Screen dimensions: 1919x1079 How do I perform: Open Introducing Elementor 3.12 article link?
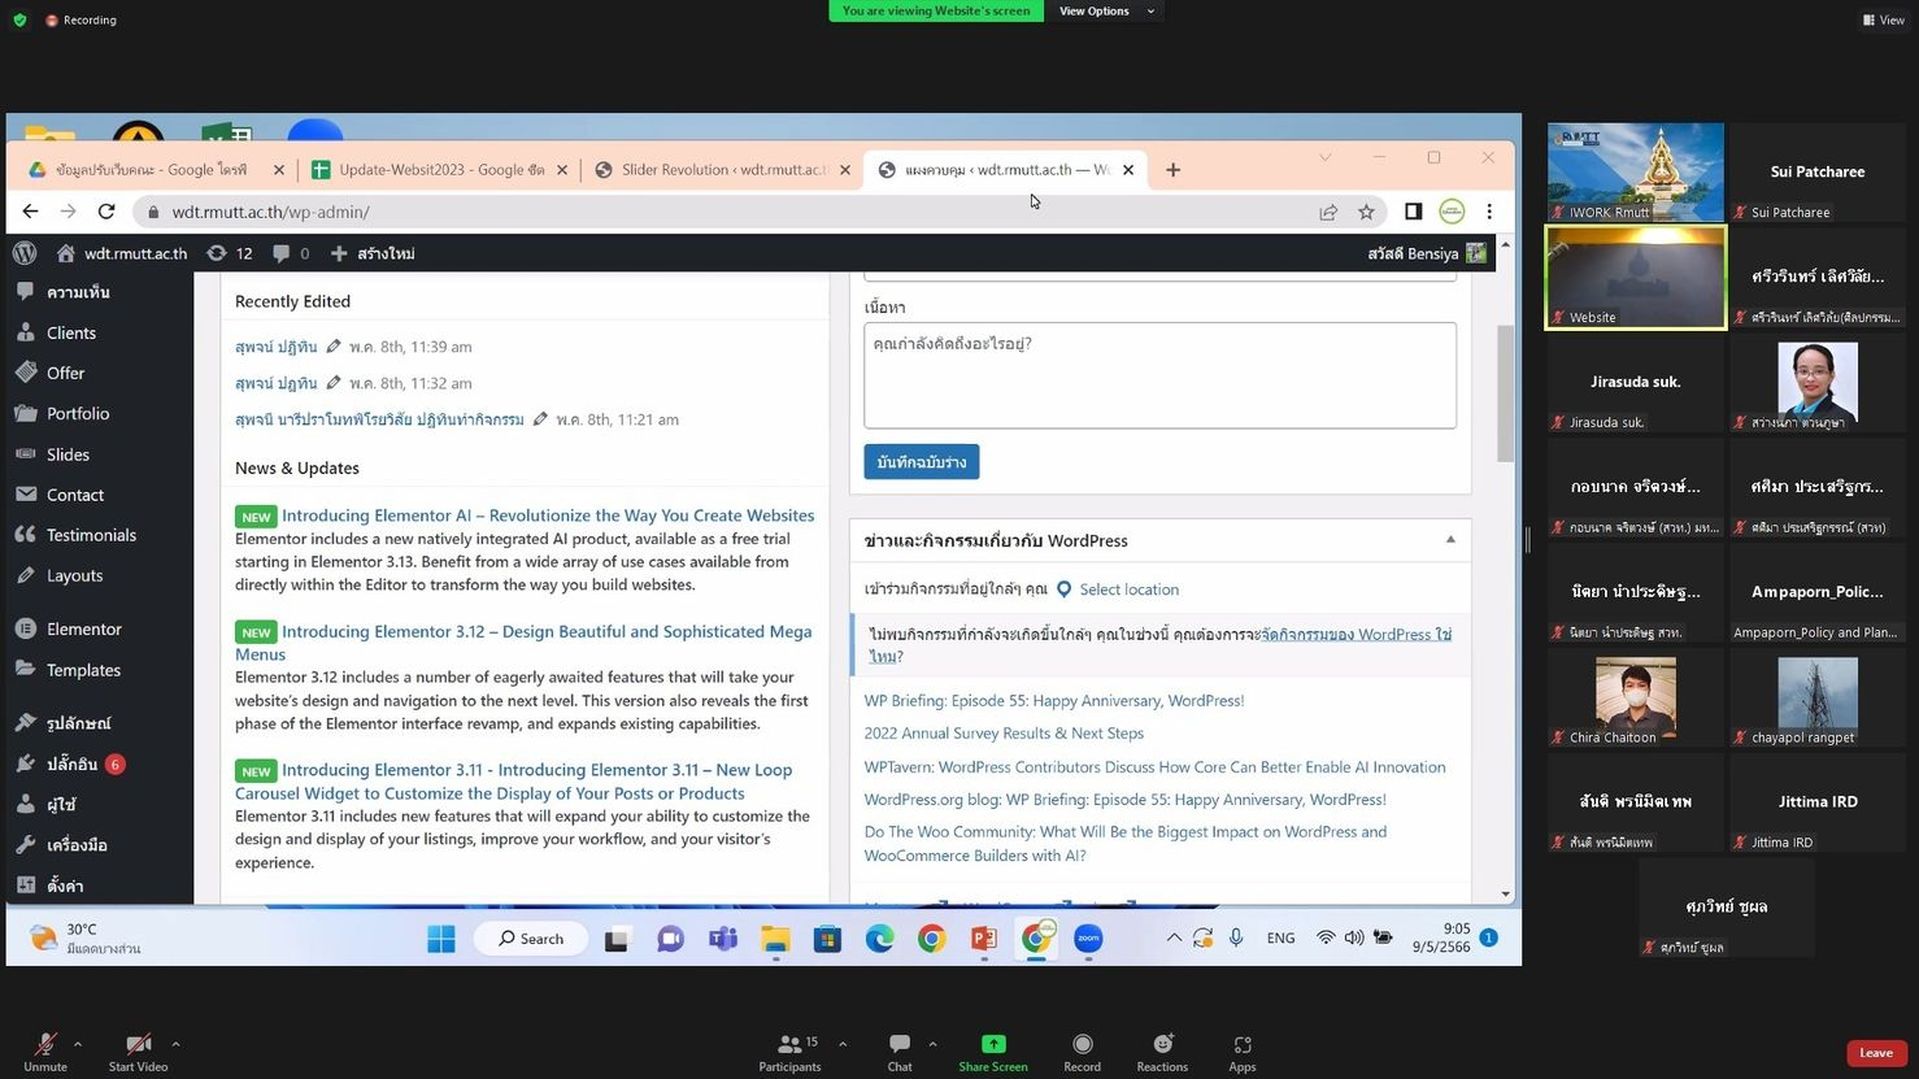(x=523, y=642)
